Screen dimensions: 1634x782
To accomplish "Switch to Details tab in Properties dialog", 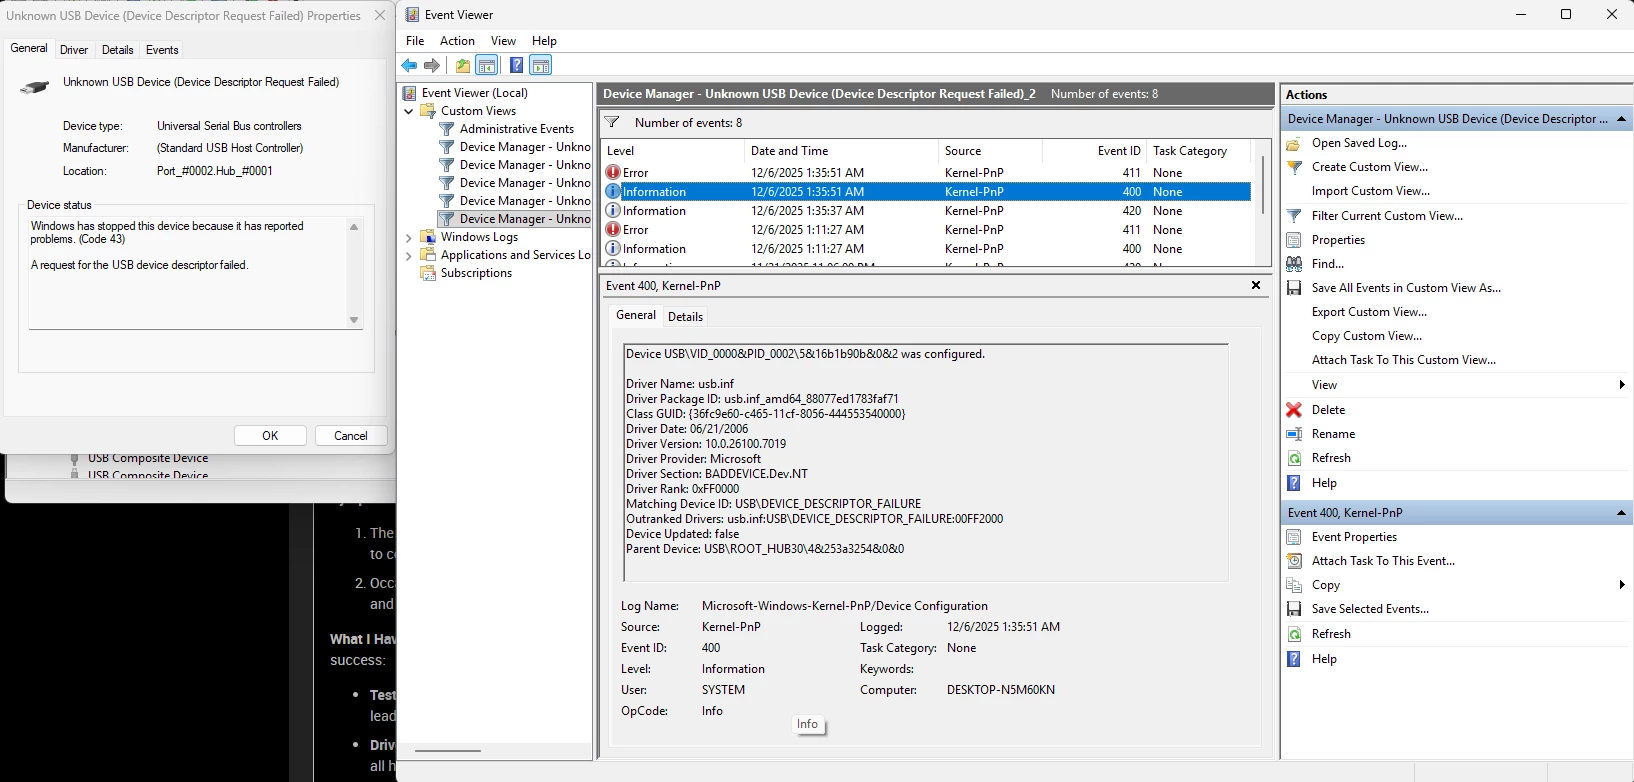I will (x=117, y=50).
